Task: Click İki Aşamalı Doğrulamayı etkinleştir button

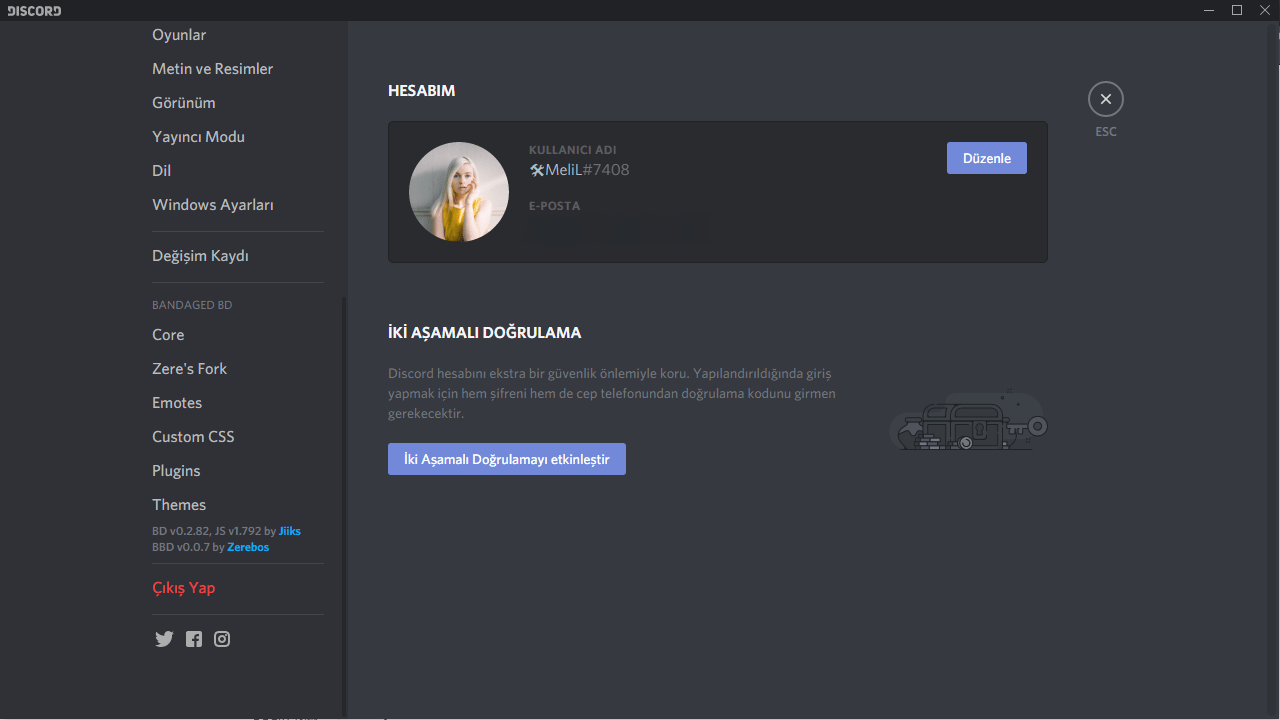Action: coord(507,459)
